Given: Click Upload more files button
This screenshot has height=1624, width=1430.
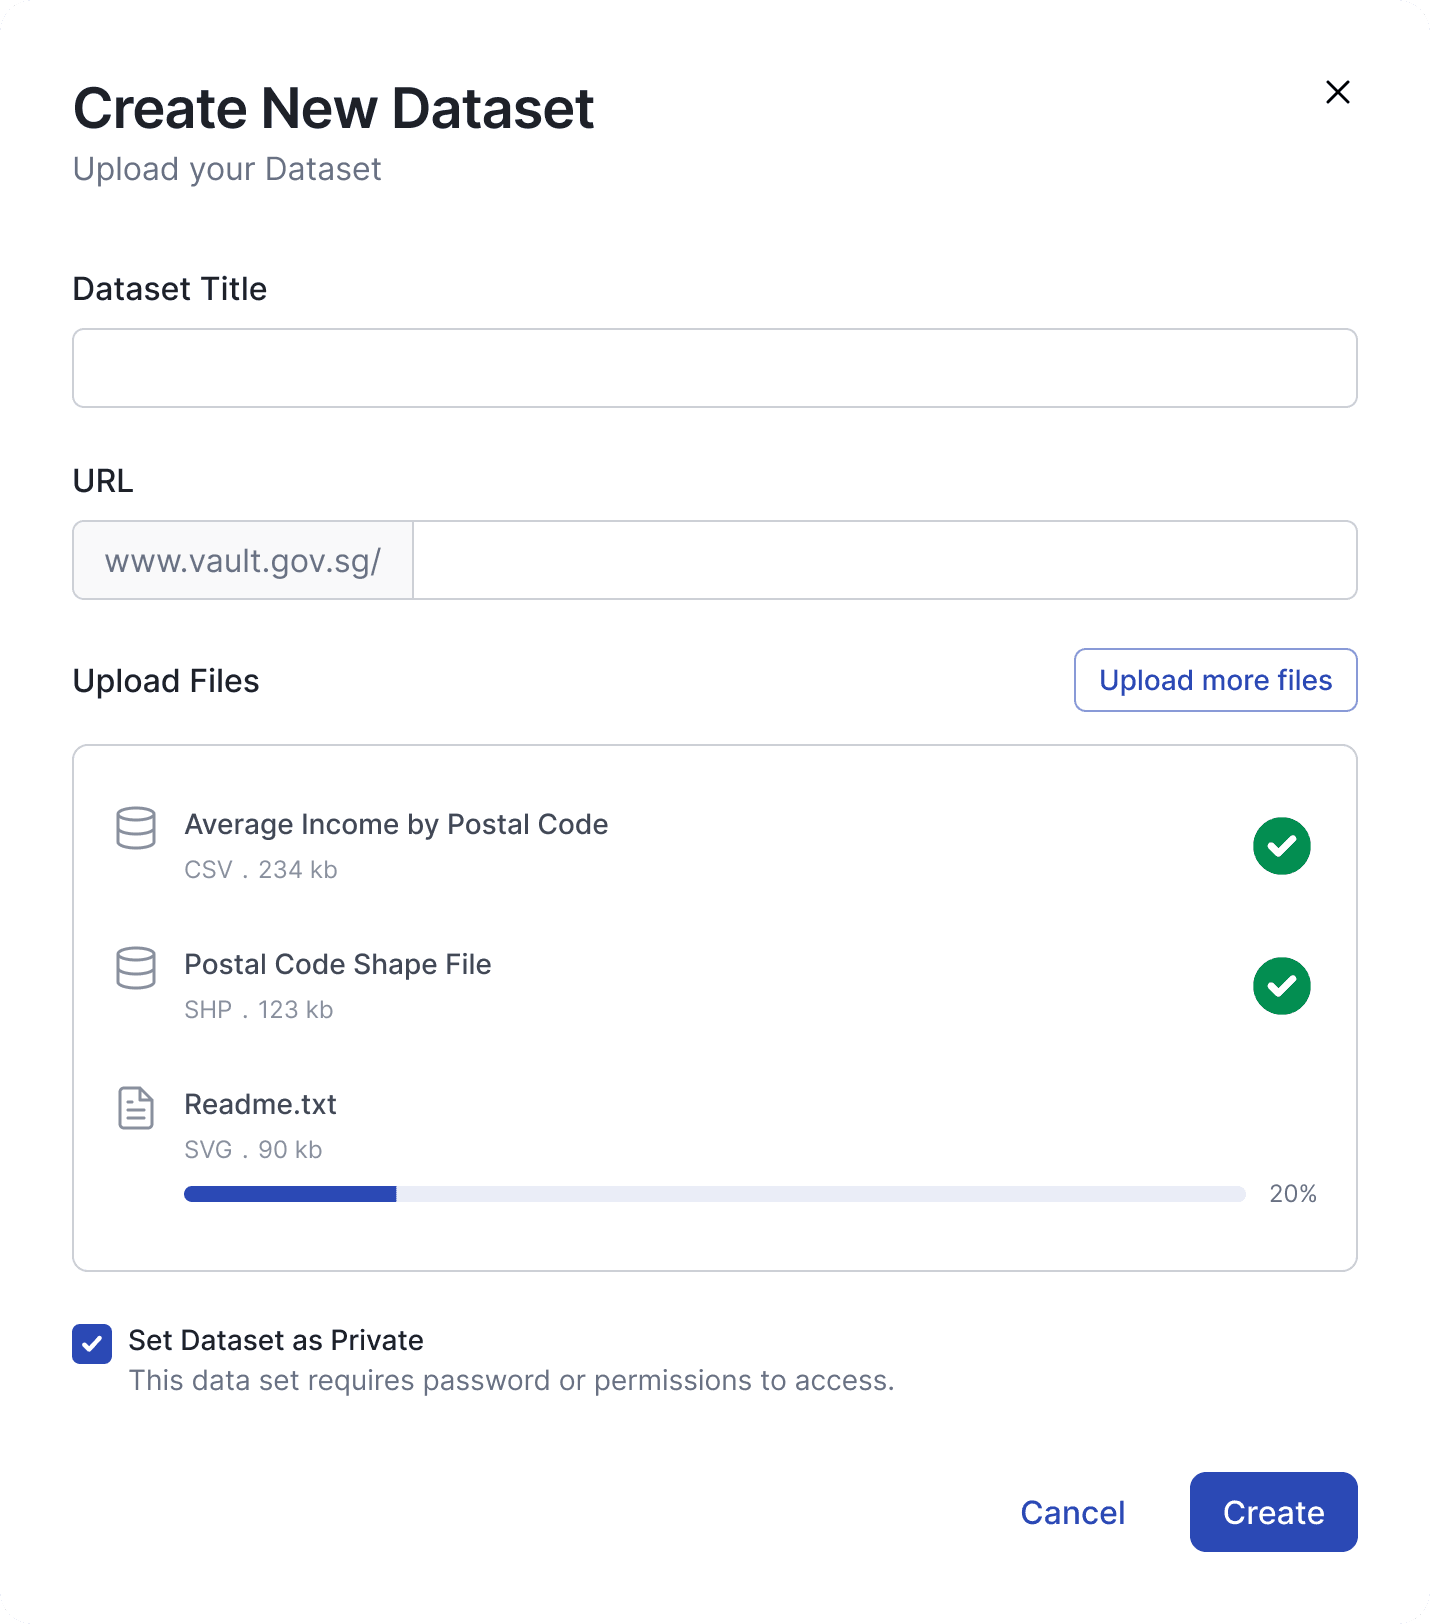Looking at the screenshot, I should point(1216,680).
